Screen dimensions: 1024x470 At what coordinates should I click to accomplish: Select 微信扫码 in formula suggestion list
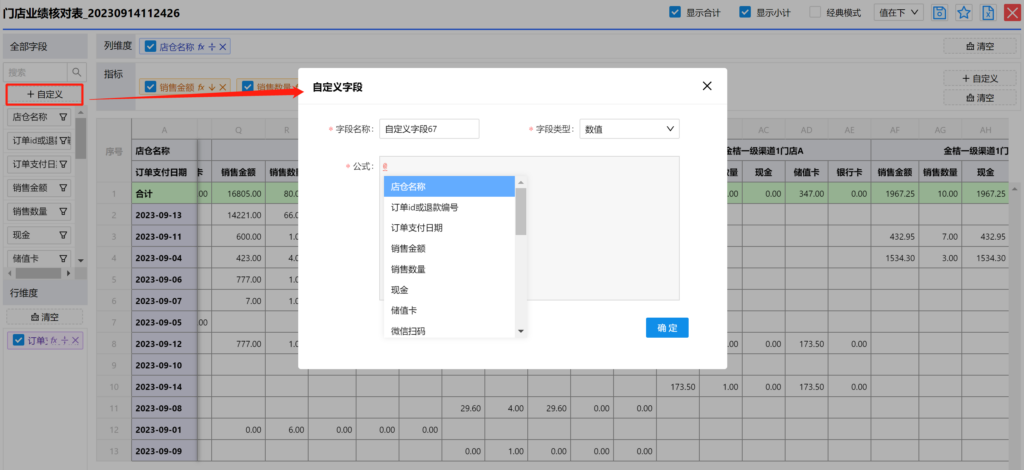(x=449, y=330)
